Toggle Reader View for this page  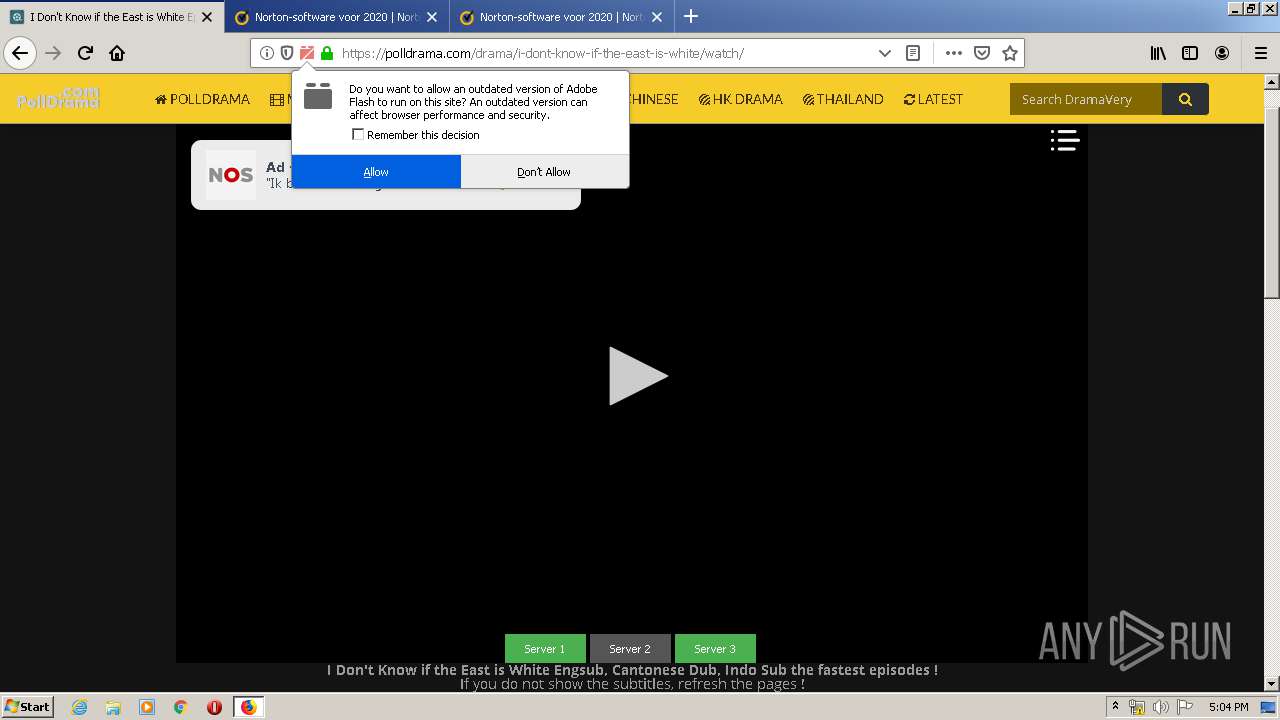click(913, 53)
